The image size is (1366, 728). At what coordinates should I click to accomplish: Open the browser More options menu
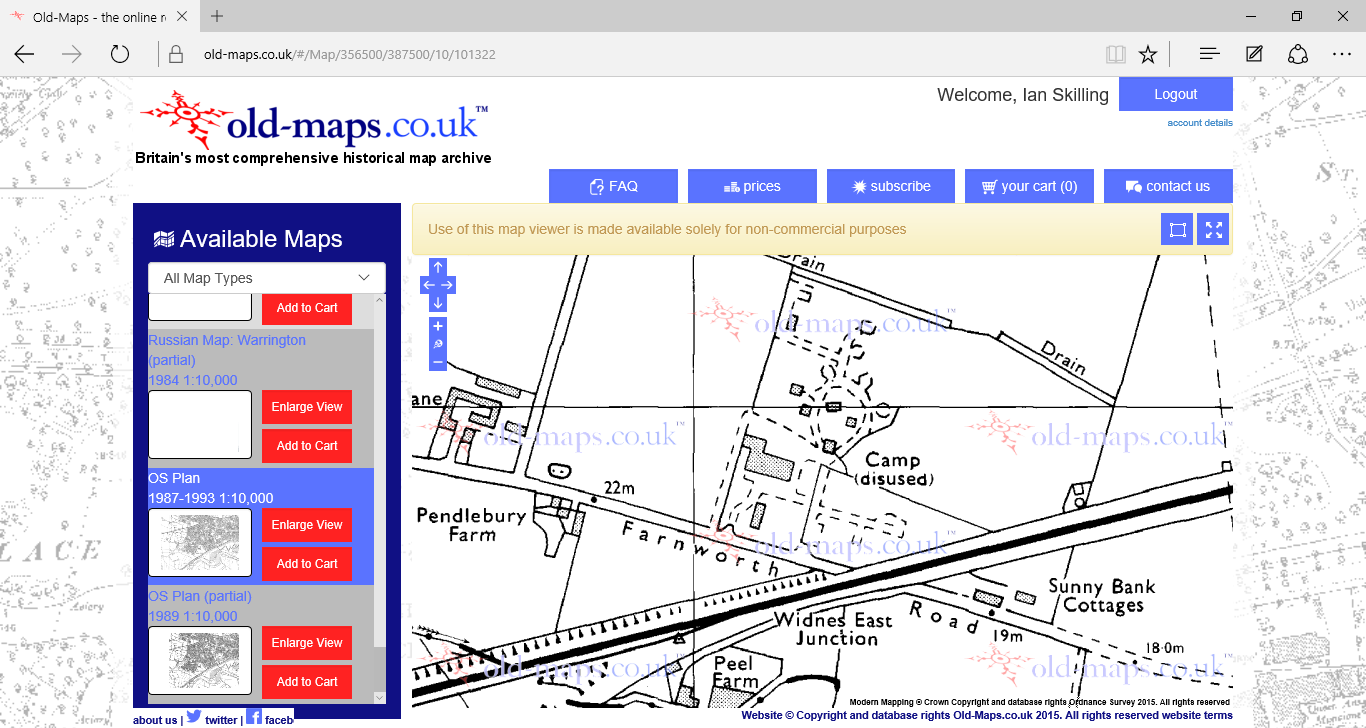tap(1342, 54)
